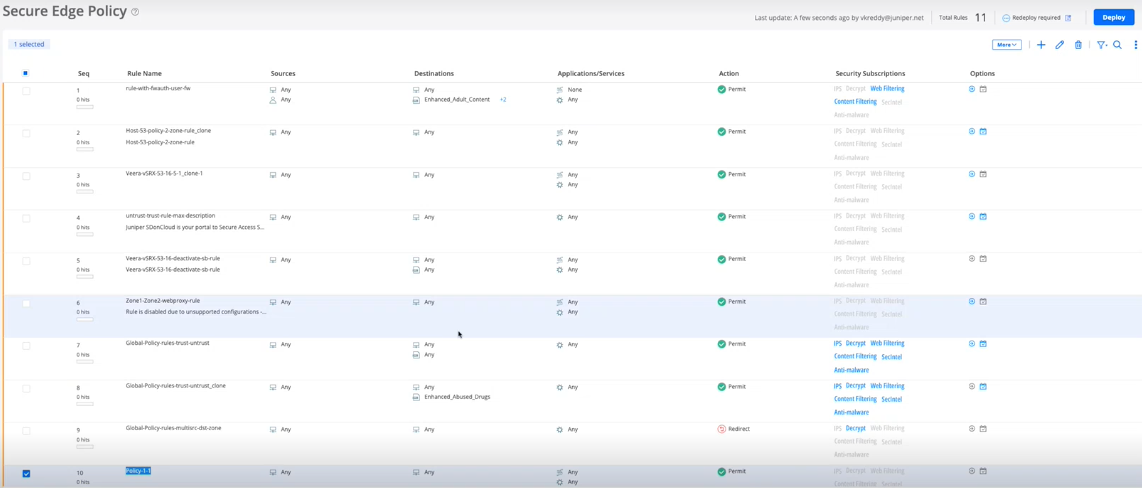Click the Redeploy required external link icon
Viewport: 1142px width, 488px height.
tap(1068, 18)
